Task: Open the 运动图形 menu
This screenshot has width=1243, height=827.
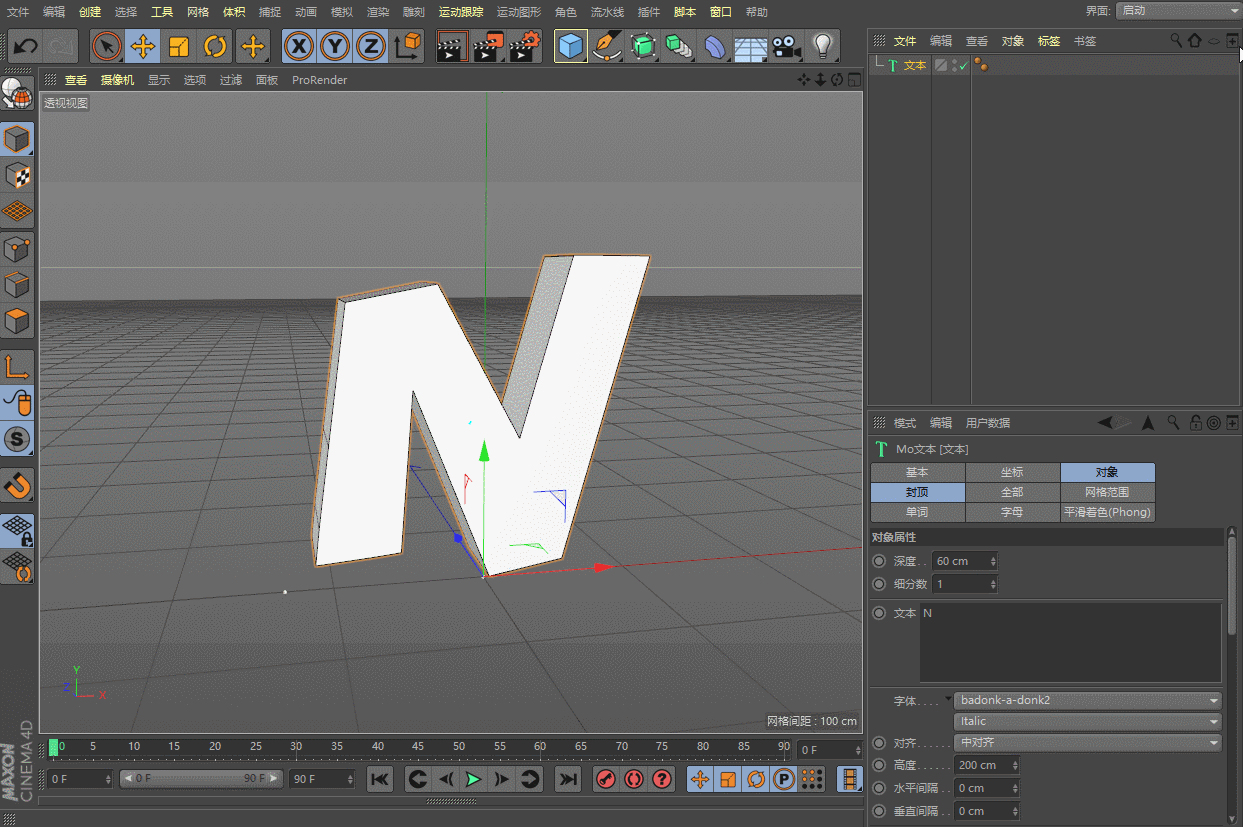Action: point(518,12)
